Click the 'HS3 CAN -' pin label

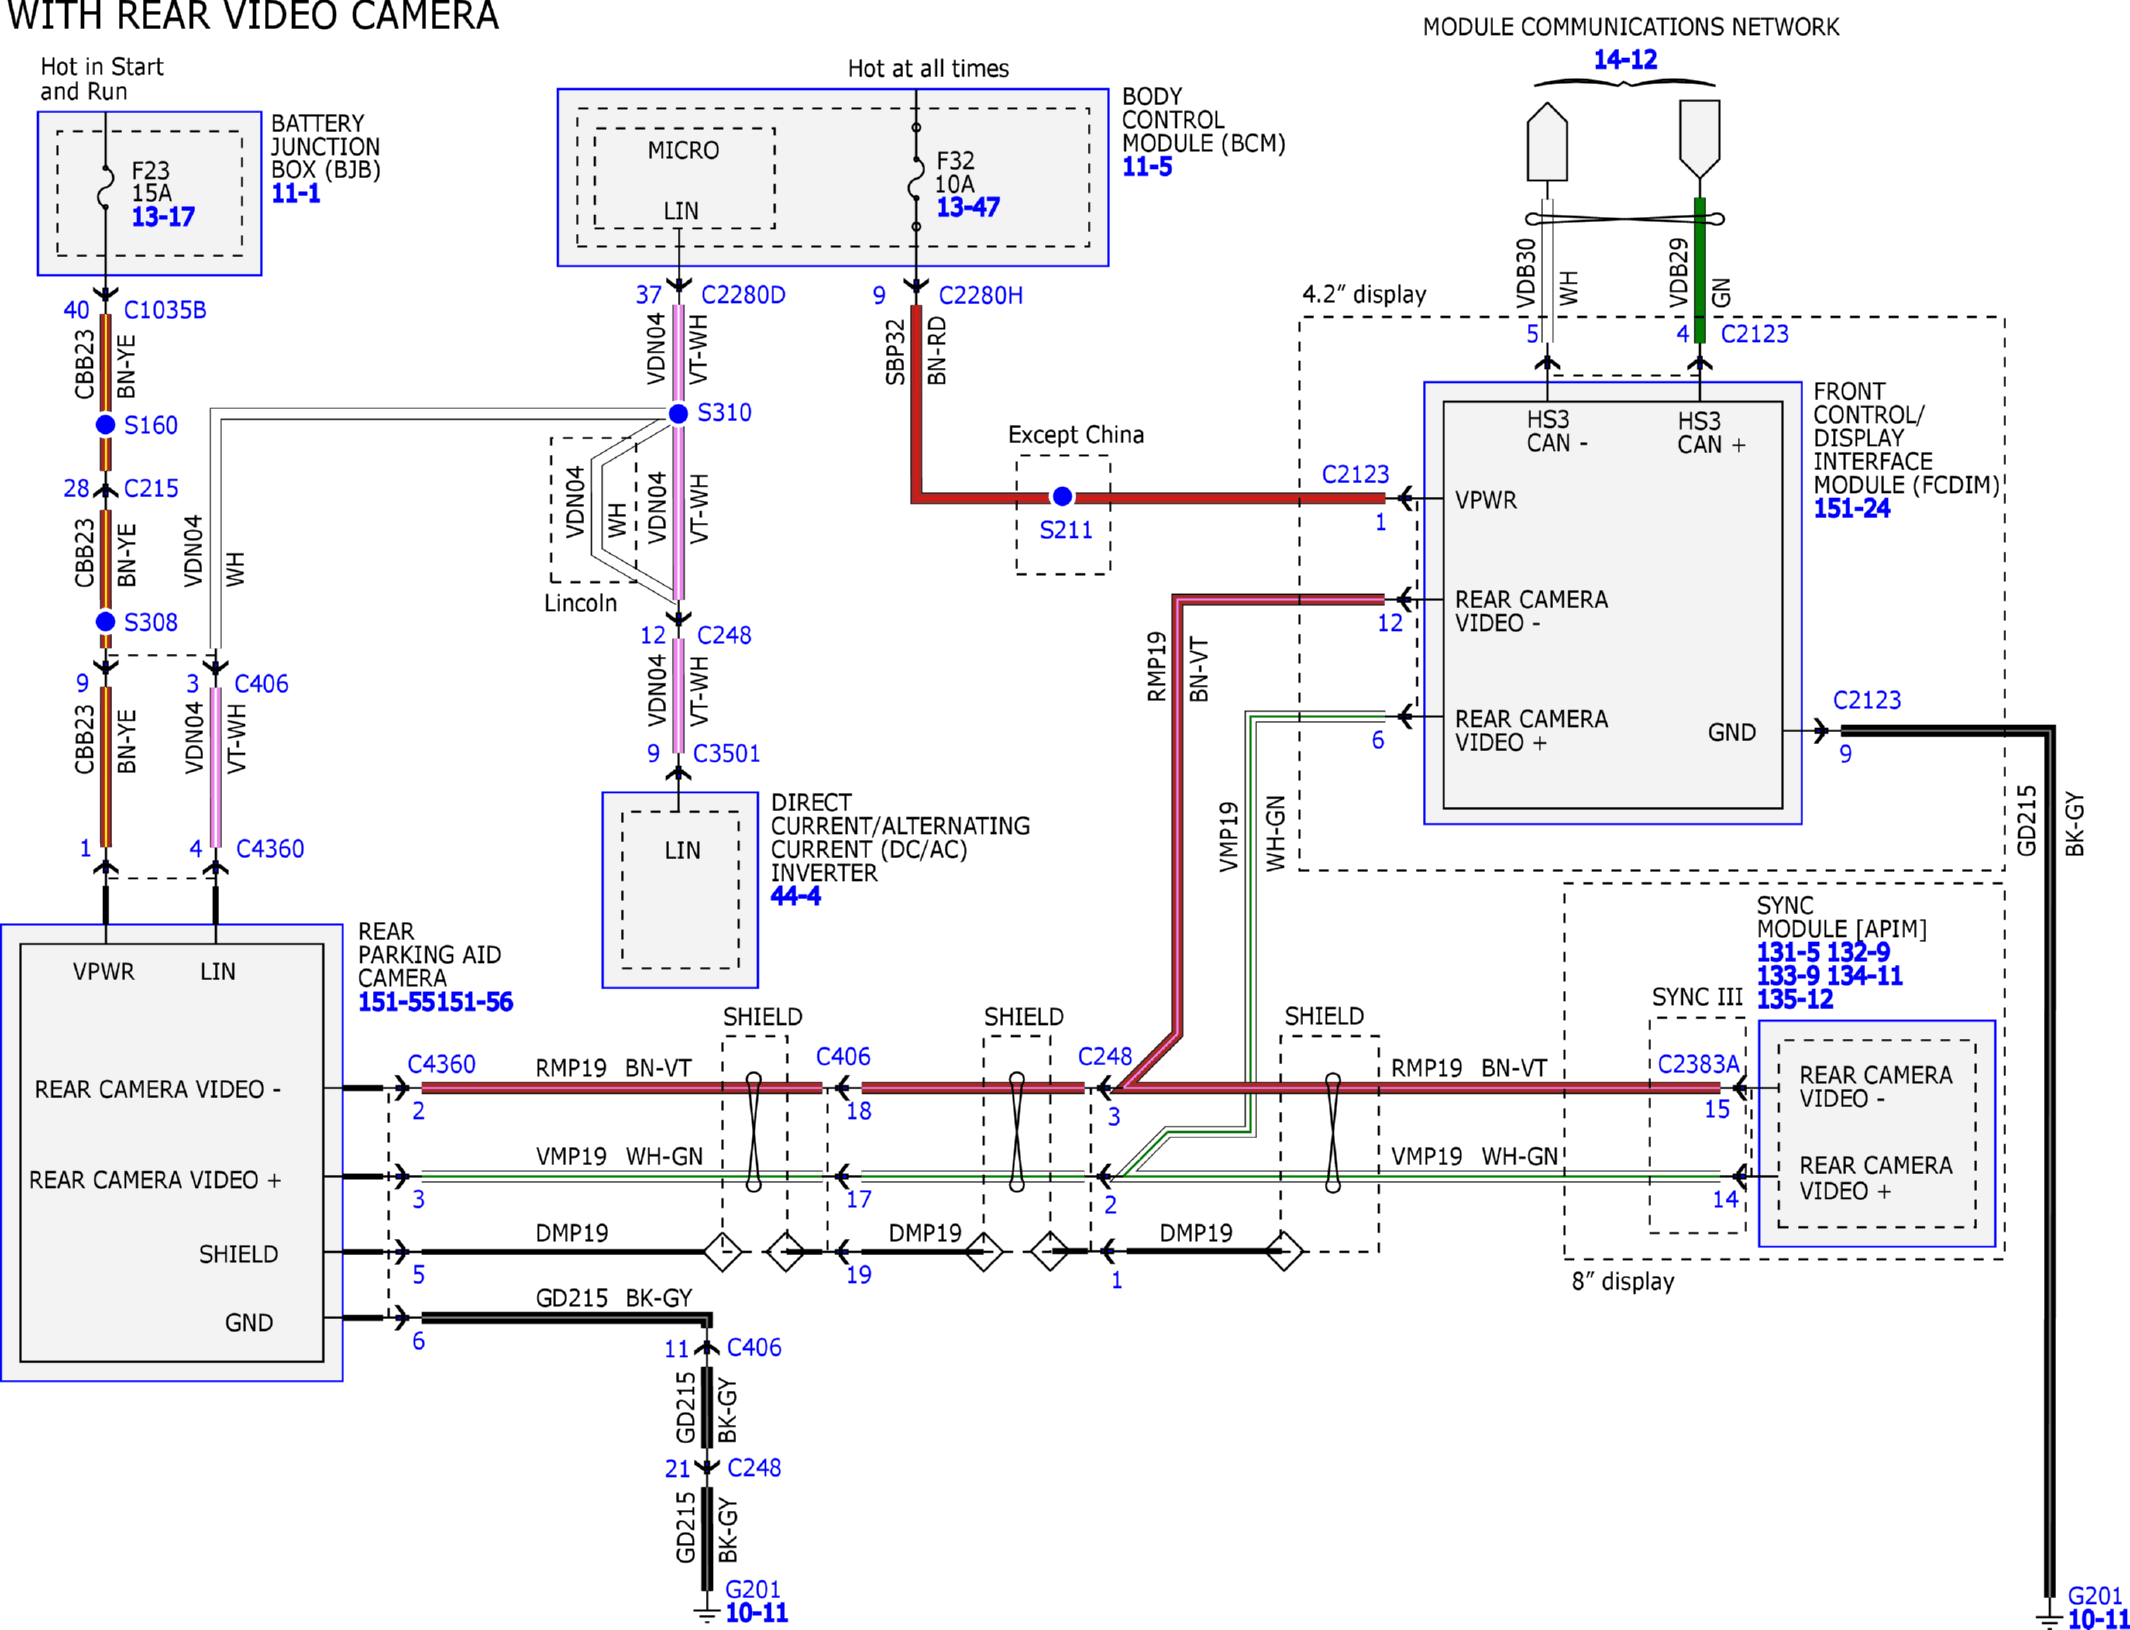point(1557,431)
